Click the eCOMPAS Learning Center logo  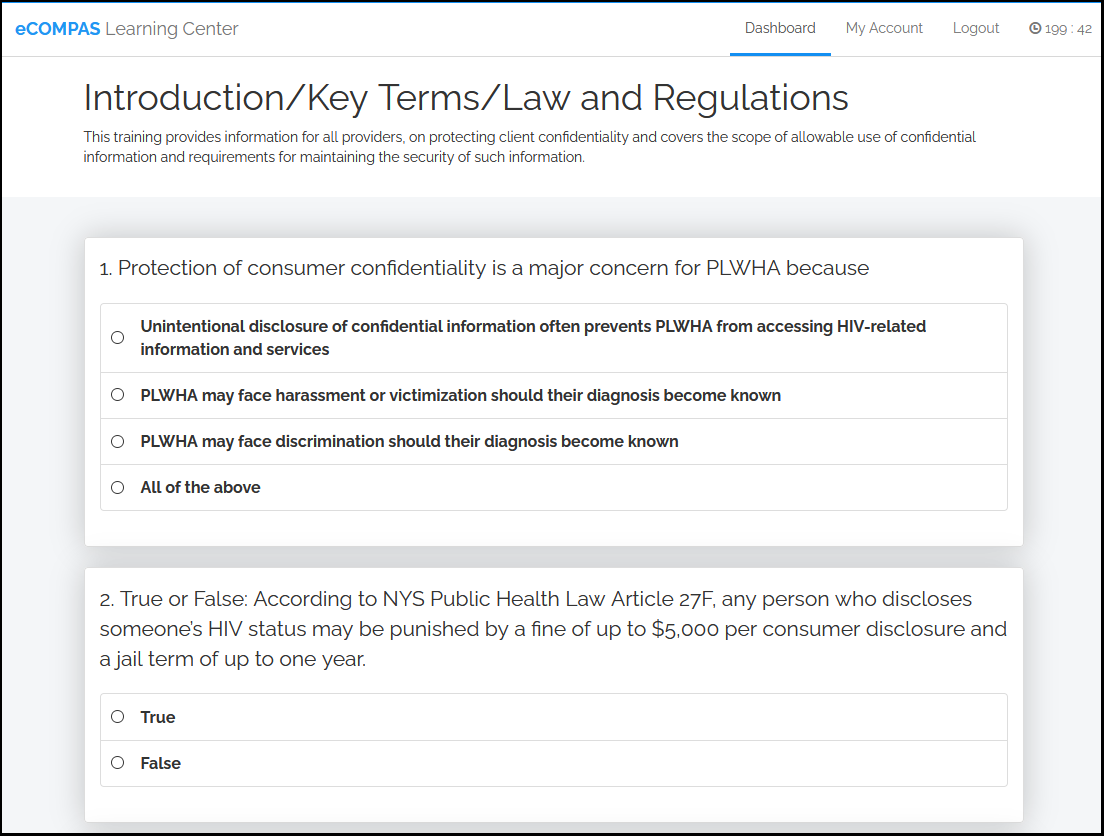coord(127,29)
